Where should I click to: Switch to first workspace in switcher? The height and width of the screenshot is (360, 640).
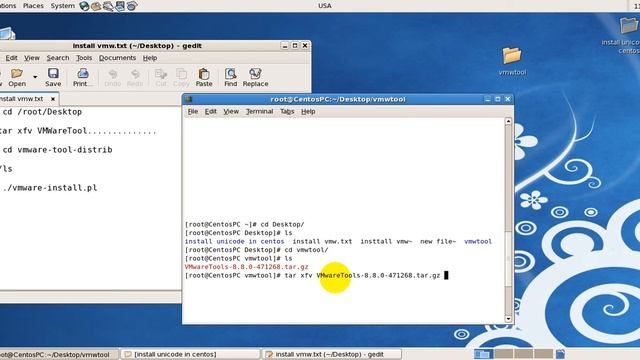pos(484,354)
